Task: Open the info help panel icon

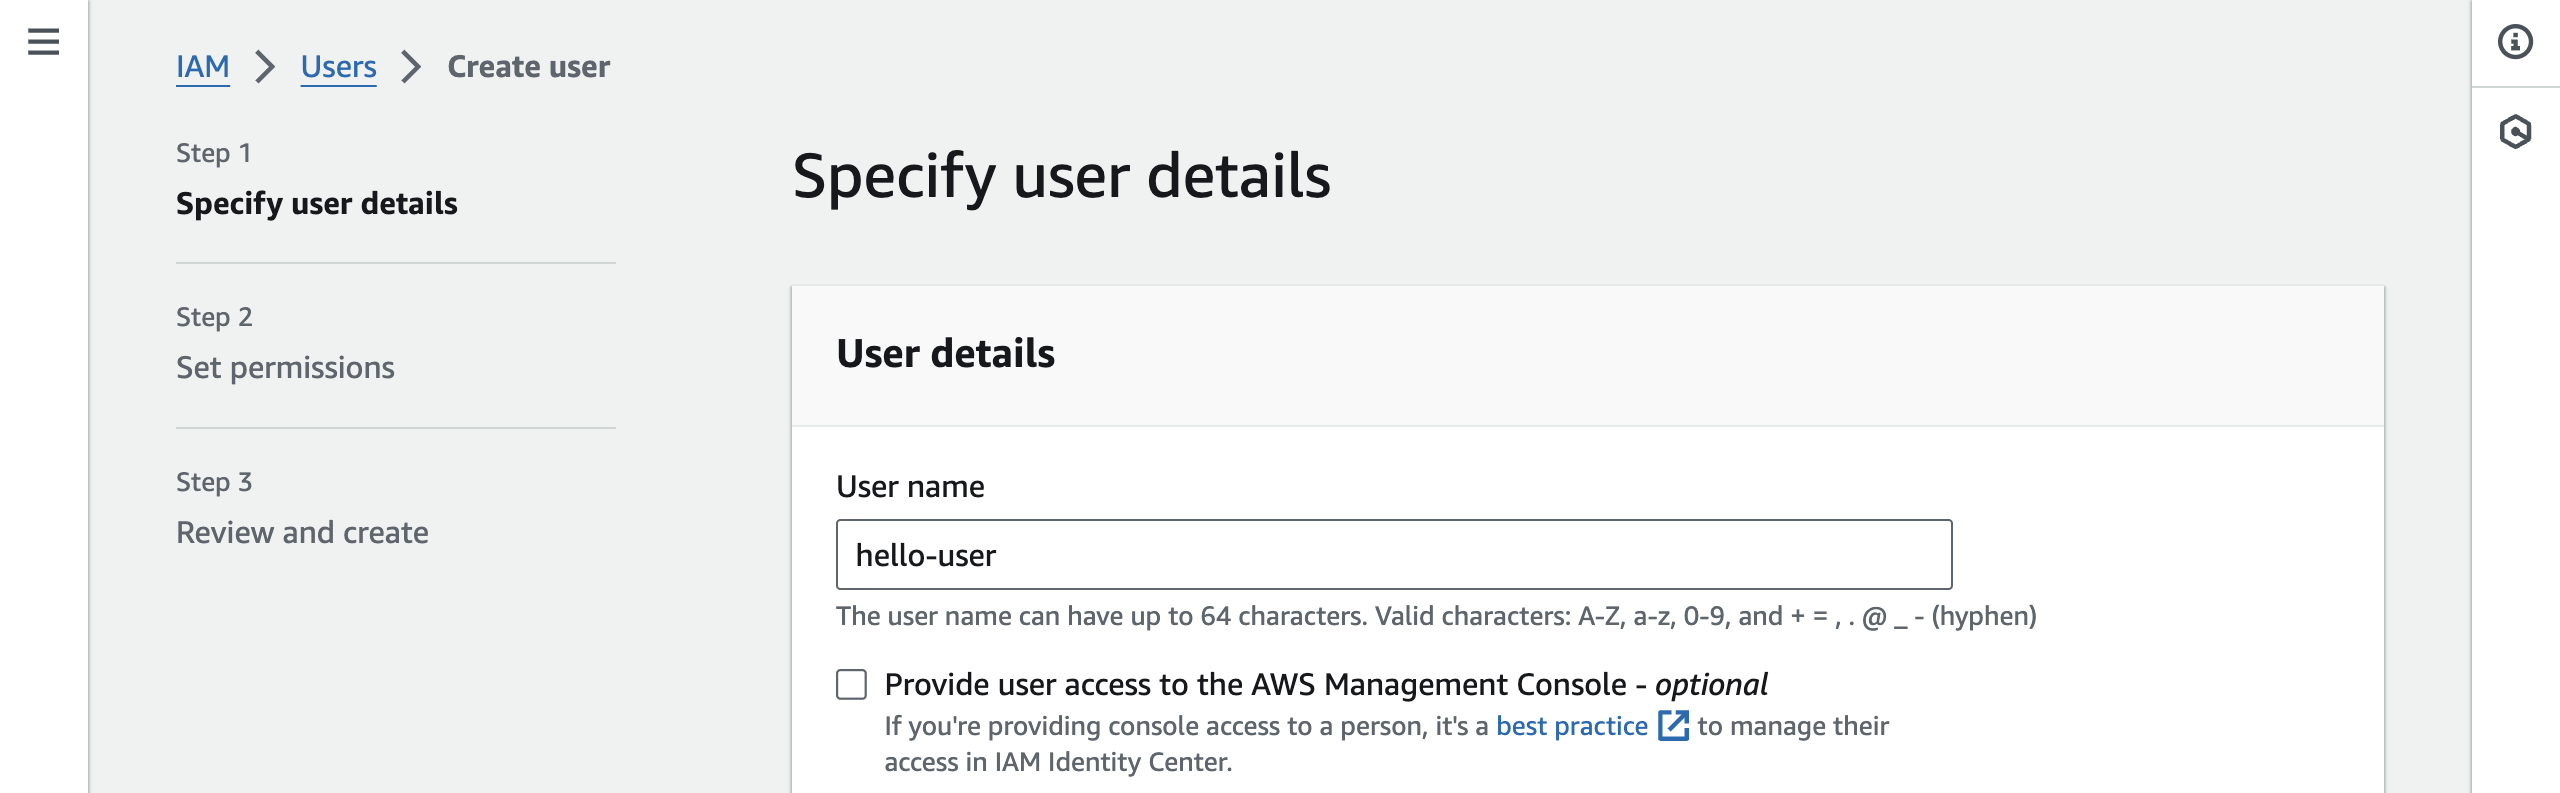Action: [2515, 42]
